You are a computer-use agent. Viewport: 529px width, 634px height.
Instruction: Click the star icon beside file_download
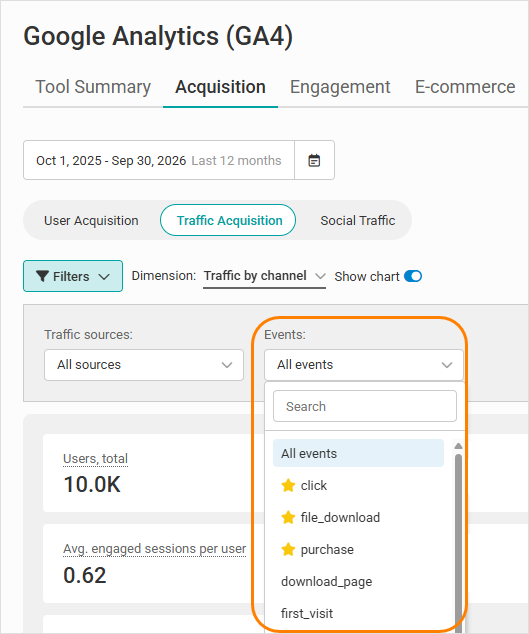(288, 517)
